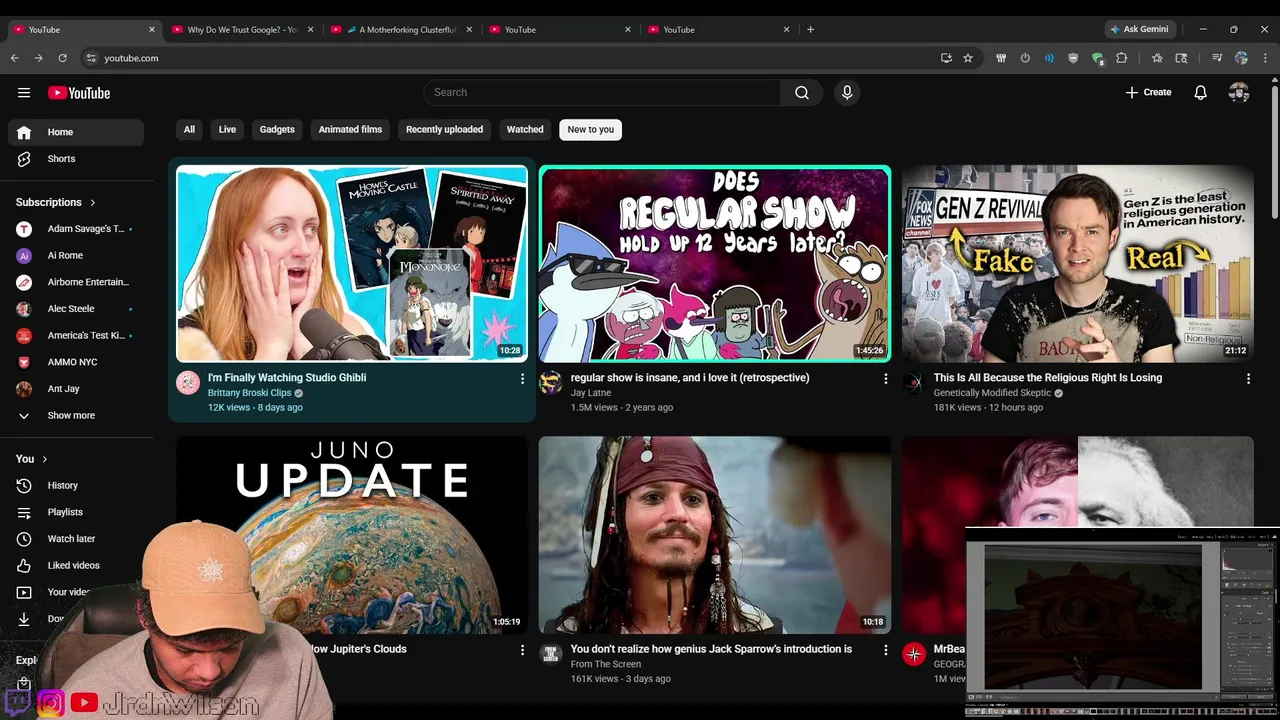1280x720 pixels.
Task: Switch to 'Why Do We Trust Google' tab
Action: 240,30
